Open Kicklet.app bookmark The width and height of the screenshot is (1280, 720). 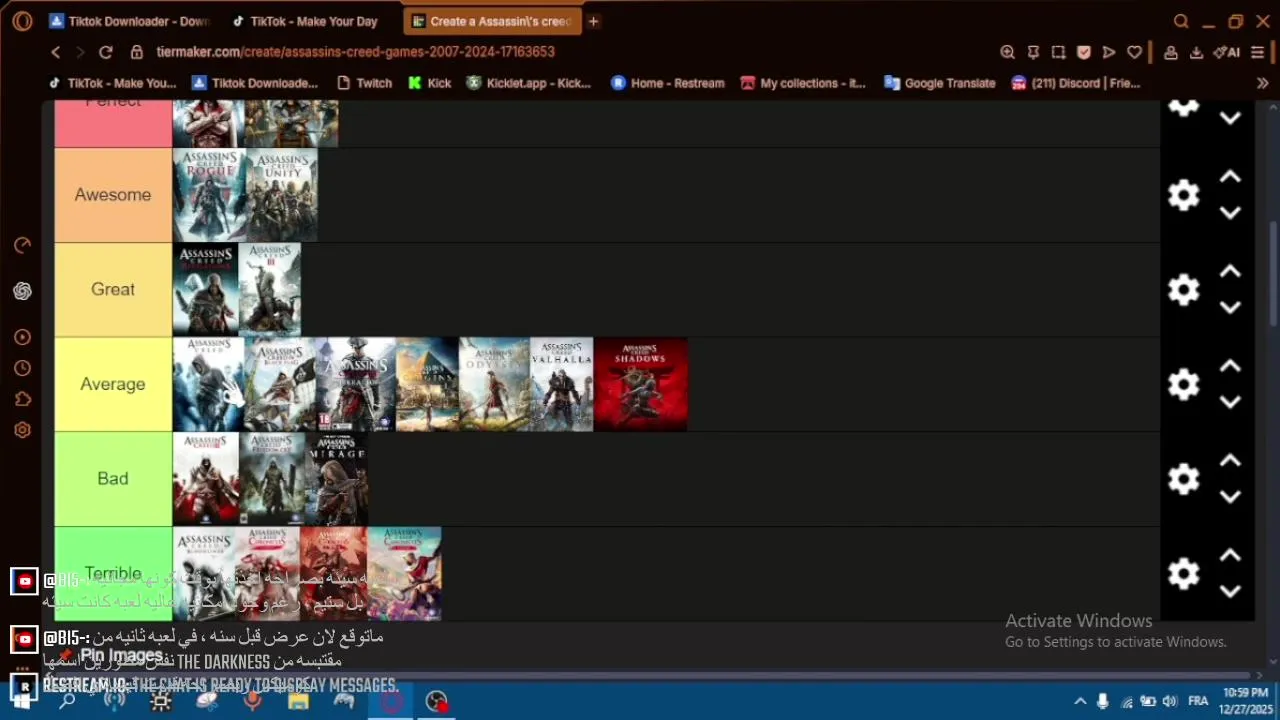tap(529, 83)
